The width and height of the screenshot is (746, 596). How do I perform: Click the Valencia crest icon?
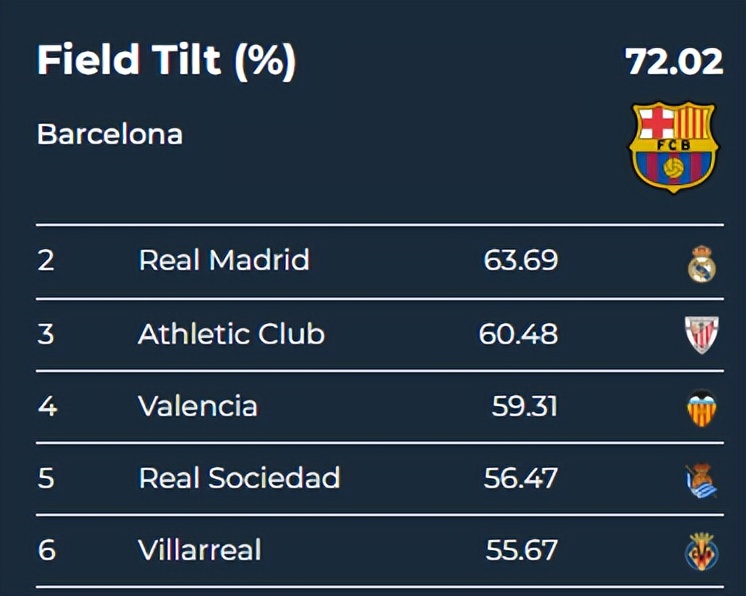(701, 407)
